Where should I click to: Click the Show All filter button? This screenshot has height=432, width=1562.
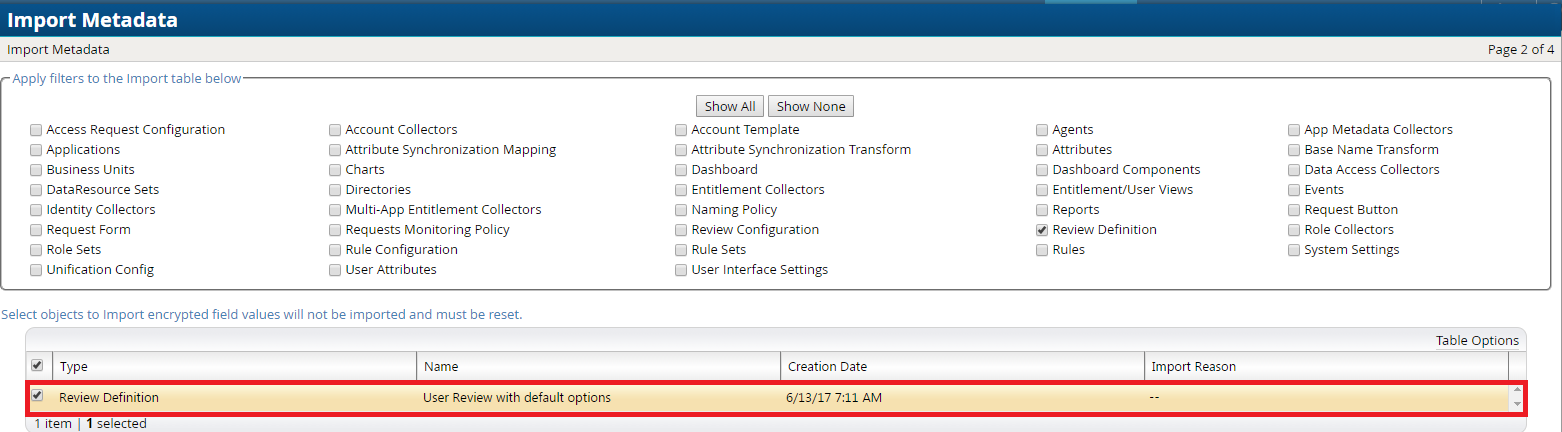point(729,106)
